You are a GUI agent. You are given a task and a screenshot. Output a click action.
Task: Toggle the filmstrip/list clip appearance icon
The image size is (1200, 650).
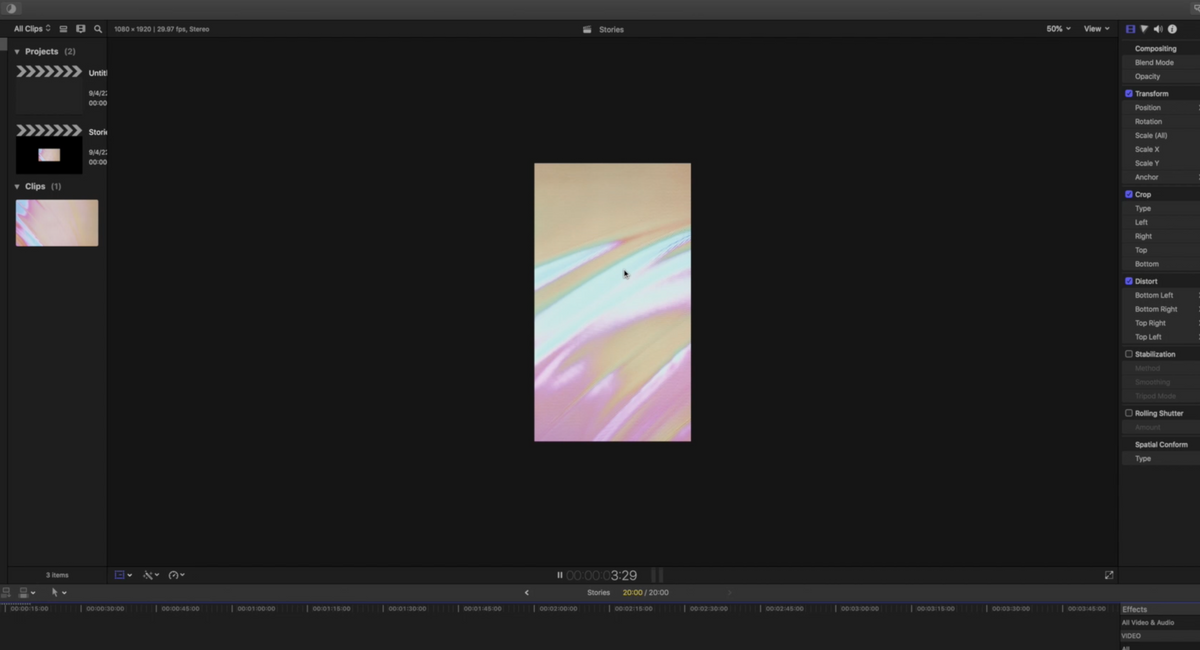(x=81, y=29)
